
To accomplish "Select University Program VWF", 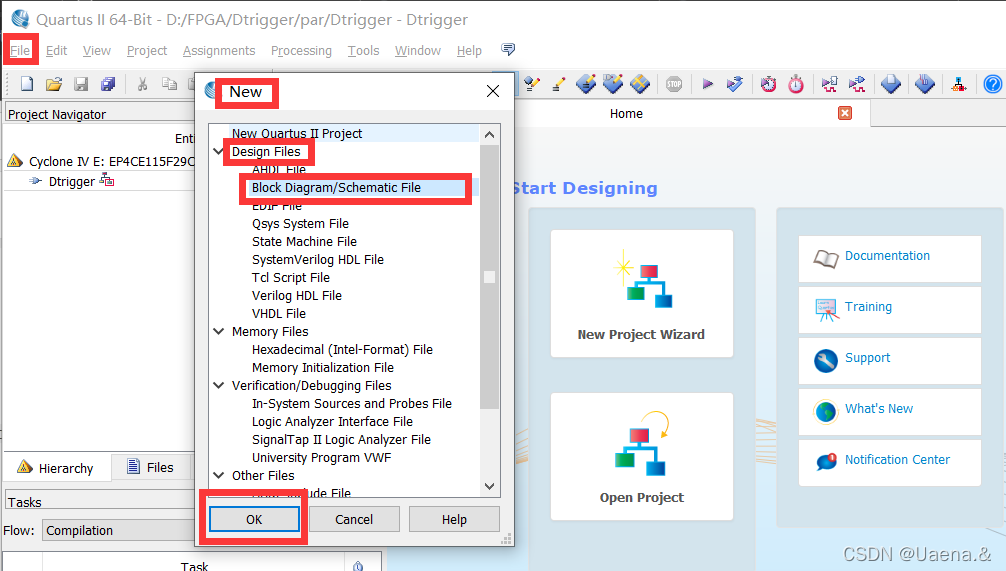I will 321,457.
